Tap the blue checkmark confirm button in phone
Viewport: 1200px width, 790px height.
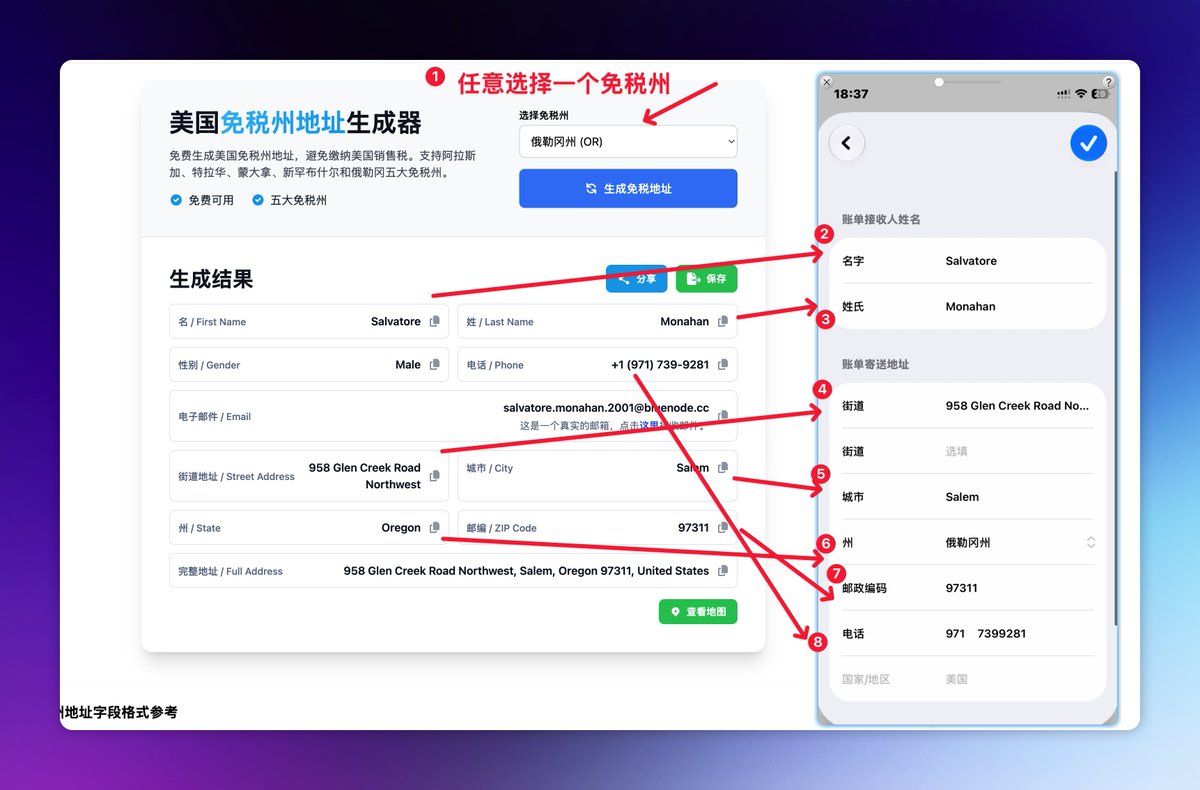(x=1088, y=143)
